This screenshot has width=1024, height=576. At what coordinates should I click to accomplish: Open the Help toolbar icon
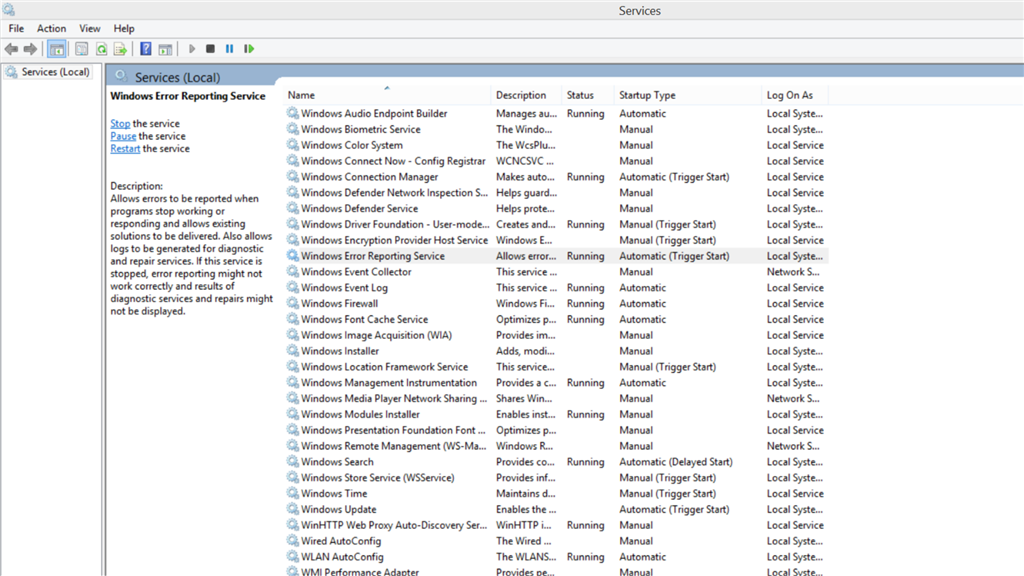(146, 49)
